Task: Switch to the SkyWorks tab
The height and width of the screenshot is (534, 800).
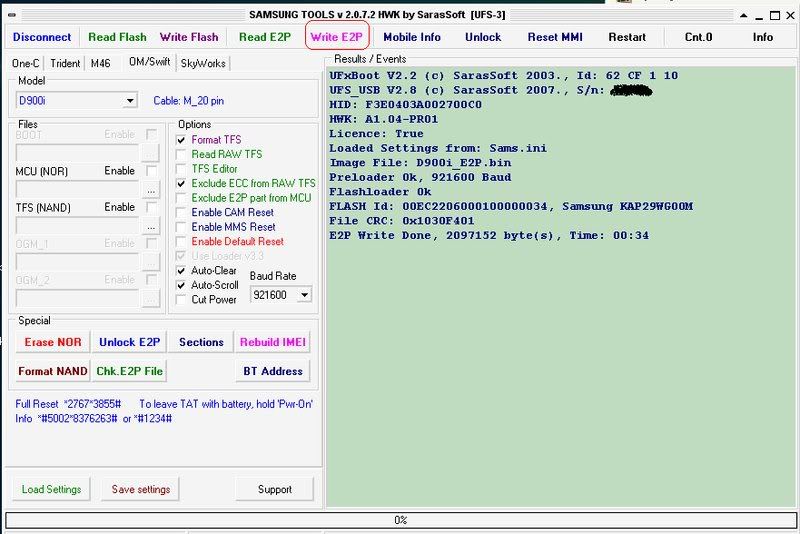Action: (x=203, y=63)
